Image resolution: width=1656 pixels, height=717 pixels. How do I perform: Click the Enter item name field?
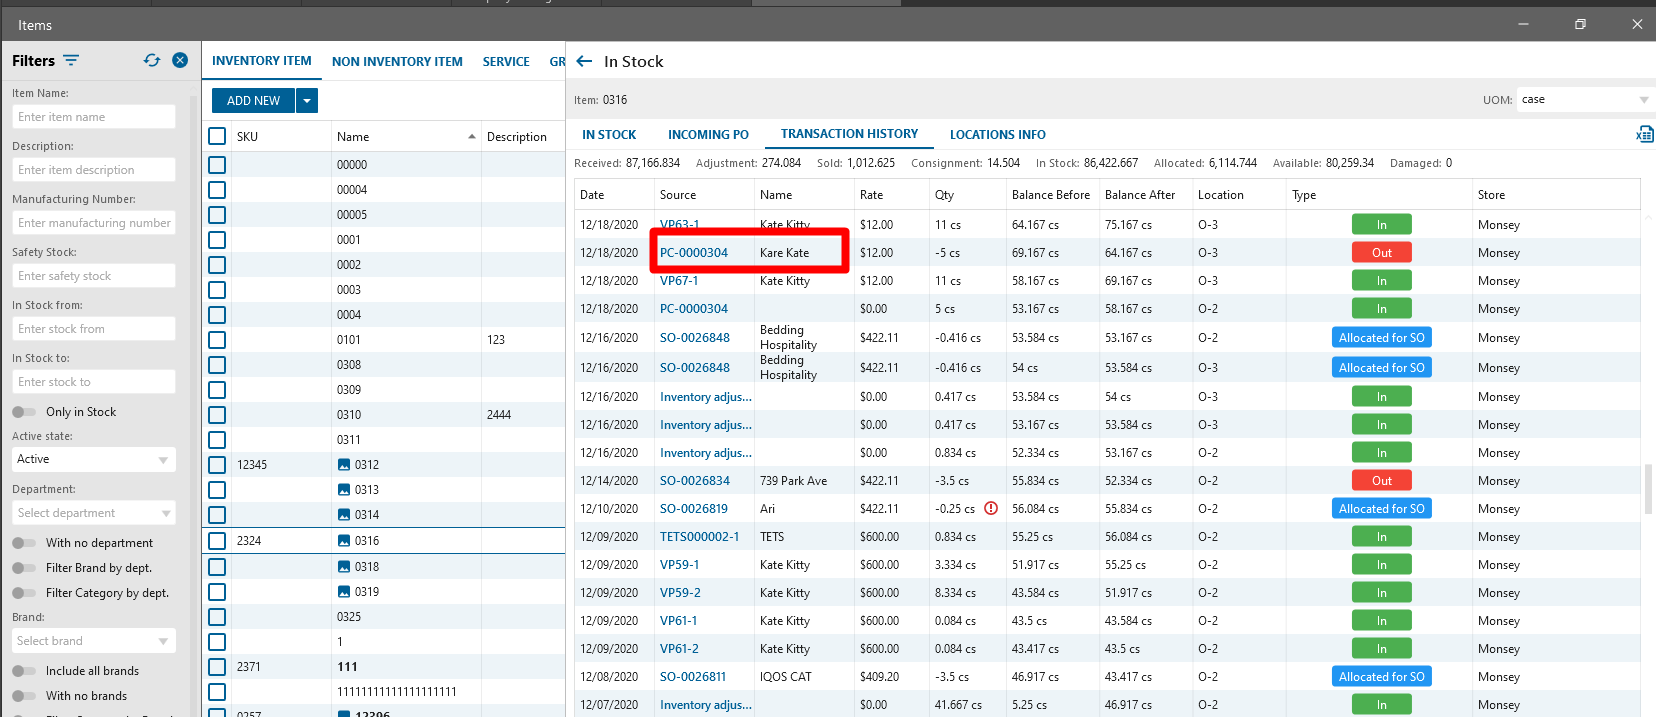[x=94, y=117]
